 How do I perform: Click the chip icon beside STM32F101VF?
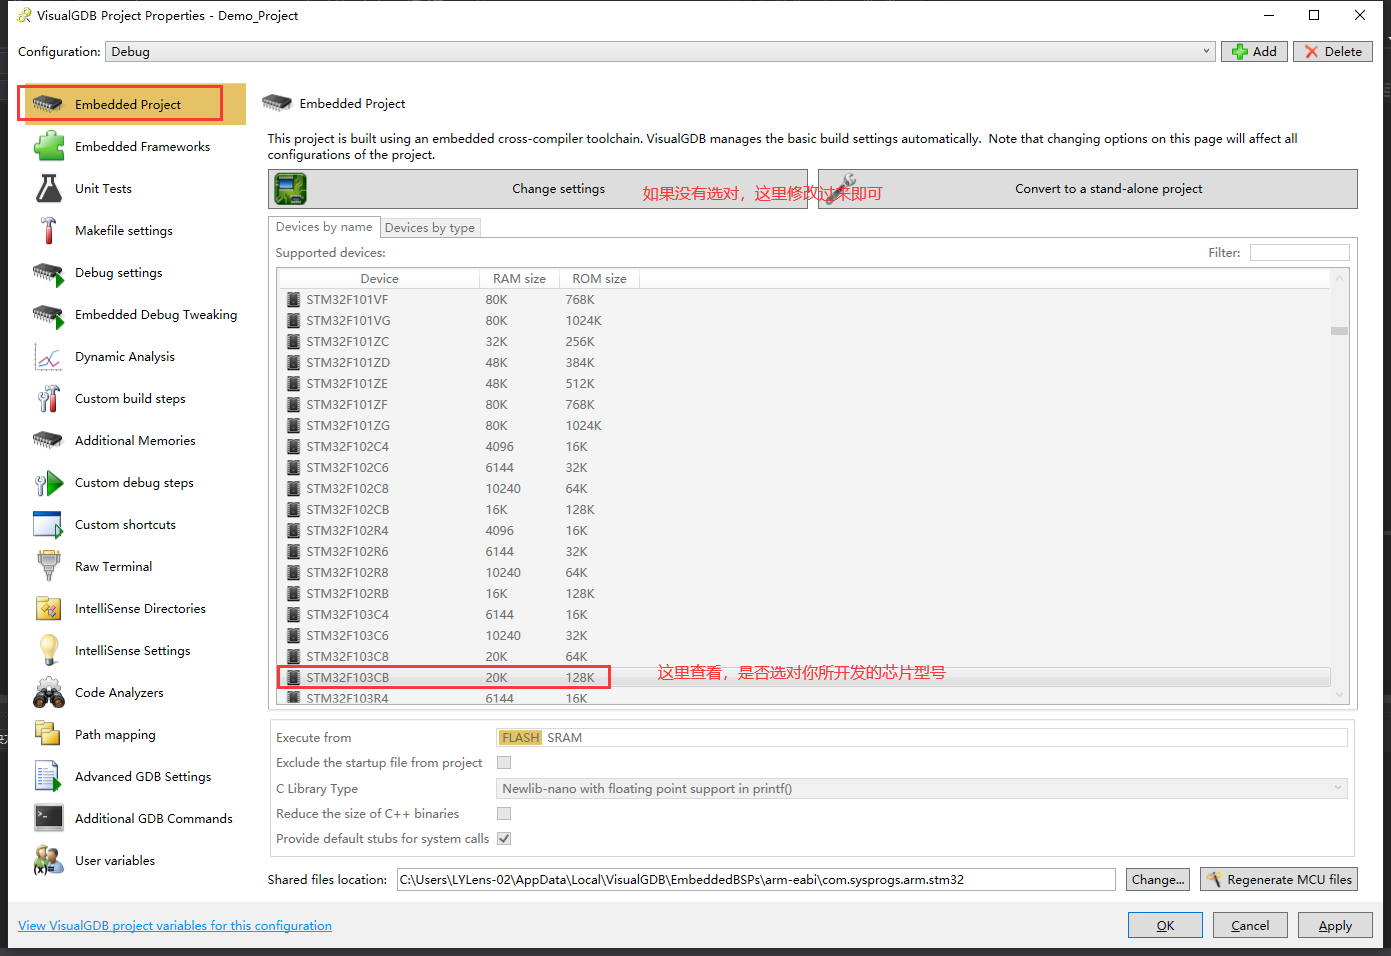(x=293, y=300)
